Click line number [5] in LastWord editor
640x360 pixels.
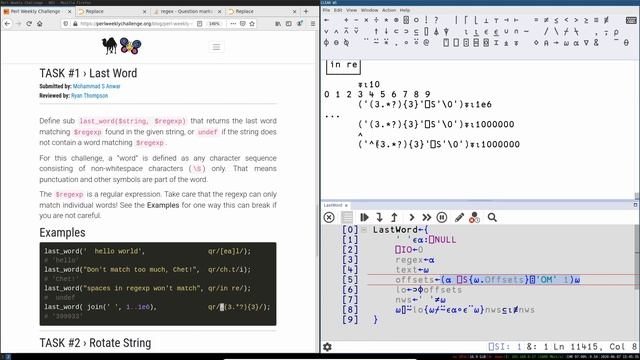click(x=350, y=280)
